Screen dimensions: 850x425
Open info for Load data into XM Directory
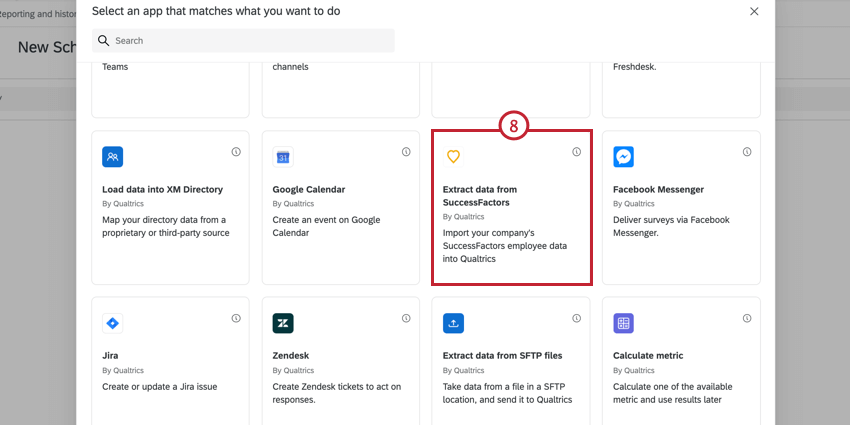236,152
